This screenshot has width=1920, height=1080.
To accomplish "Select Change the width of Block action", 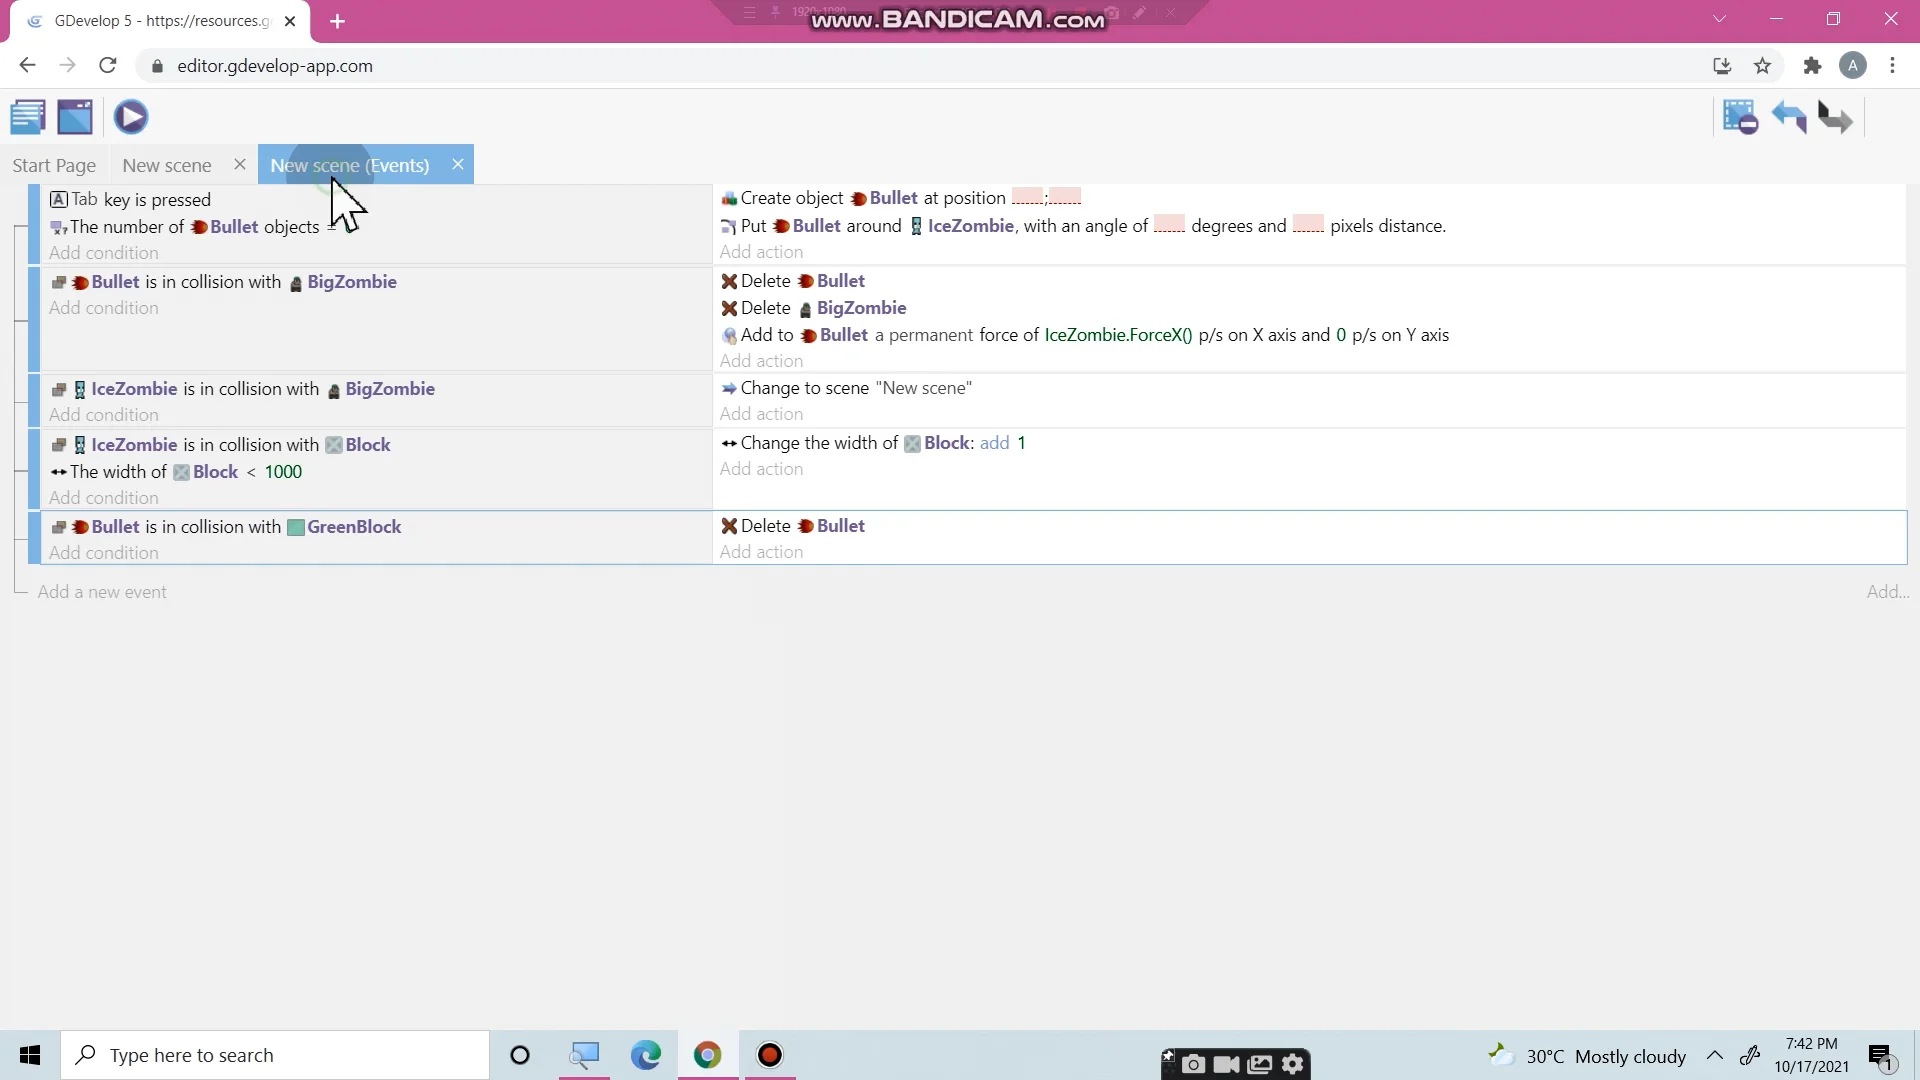I will tap(873, 443).
